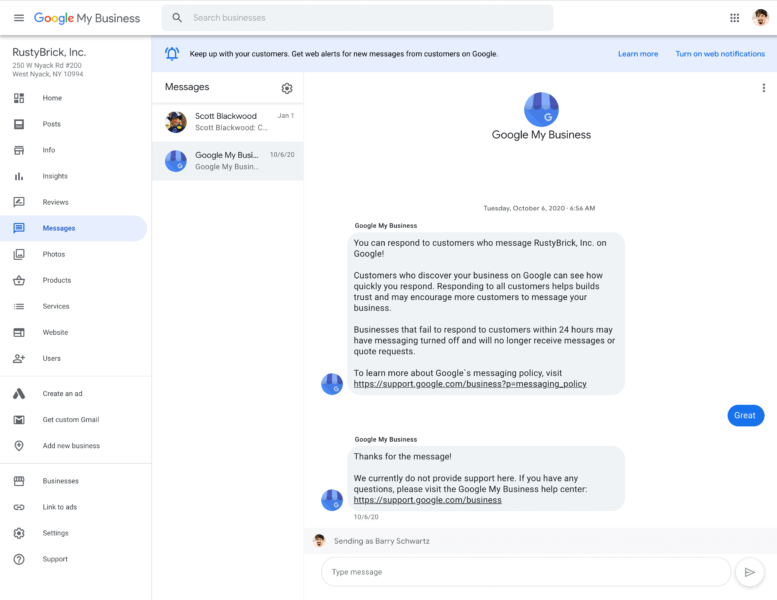Open the conversation more options menu
Image resolution: width=777 pixels, height=600 pixels.
click(764, 88)
